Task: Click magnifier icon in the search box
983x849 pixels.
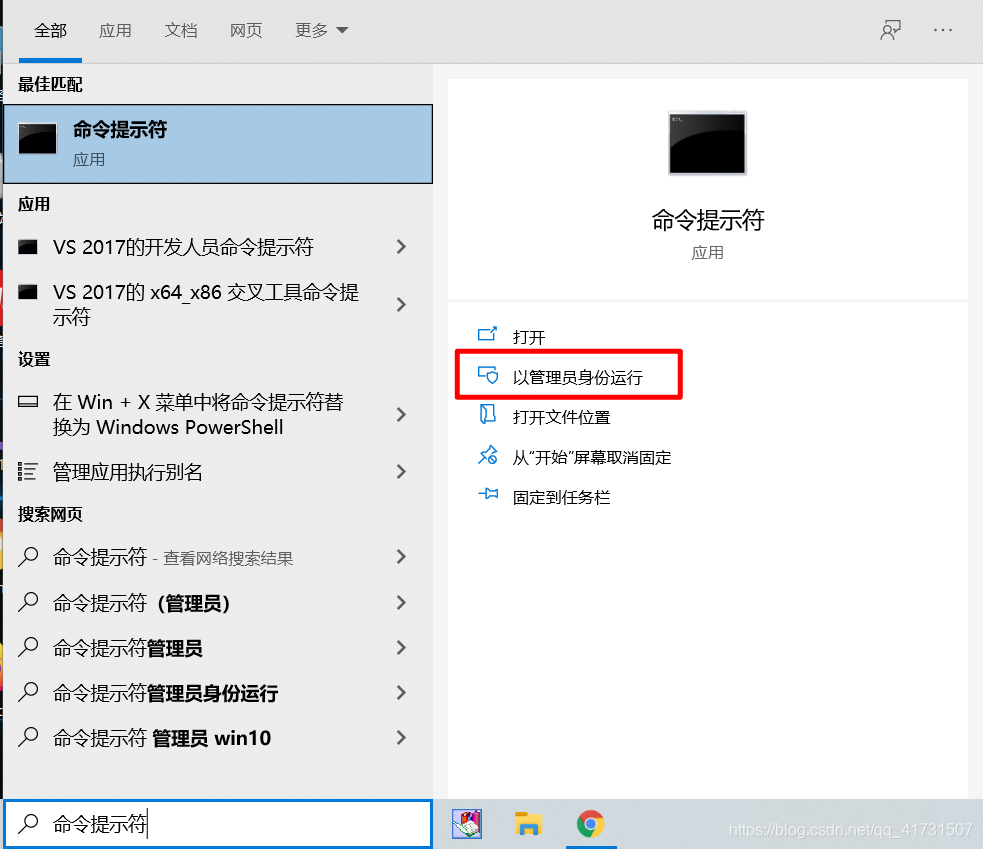Action: click(28, 823)
